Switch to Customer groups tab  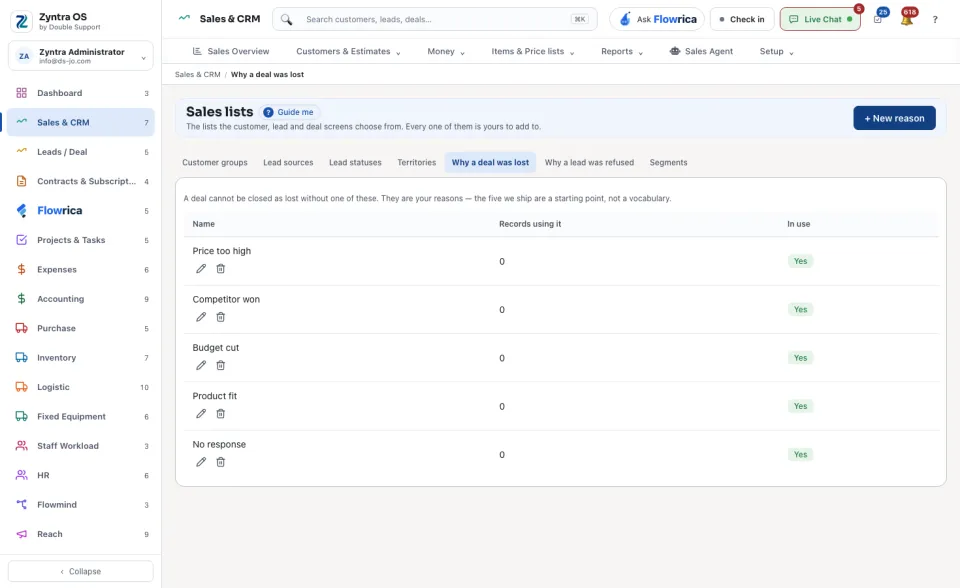(x=215, y=162)
